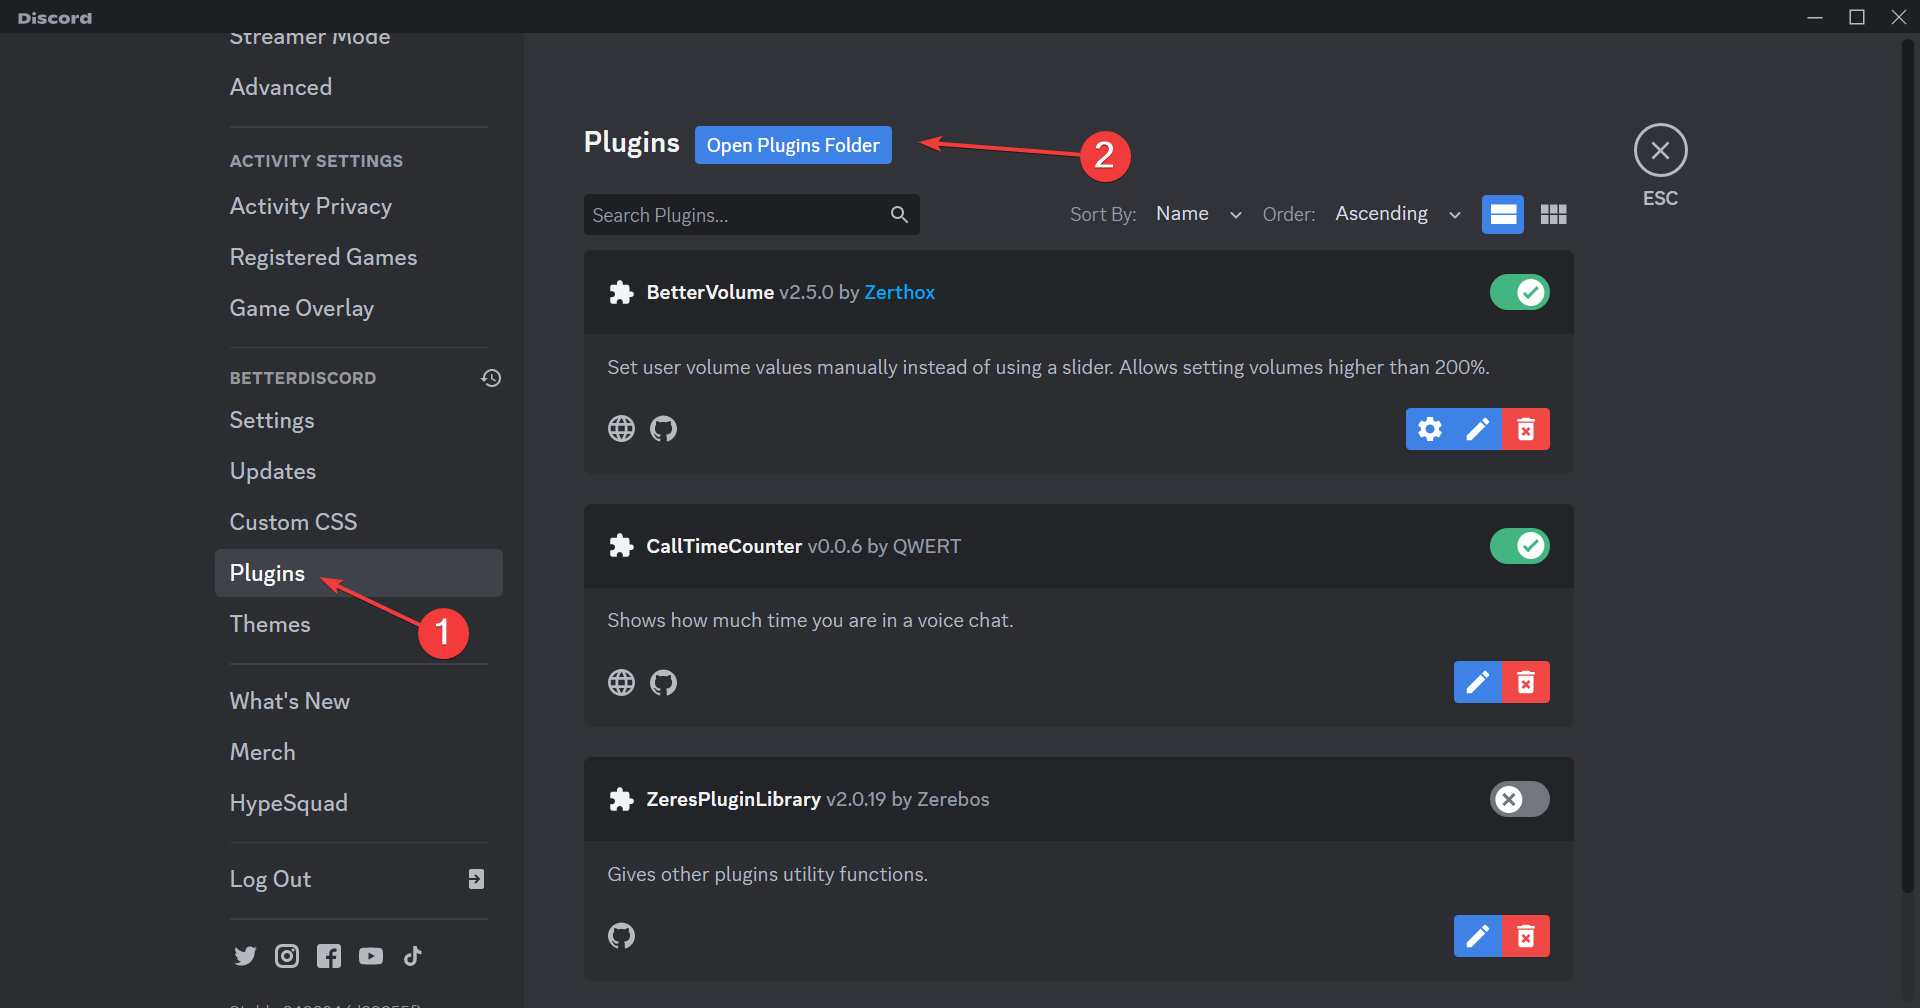Switch to grid view layout

click(1553, 214)
